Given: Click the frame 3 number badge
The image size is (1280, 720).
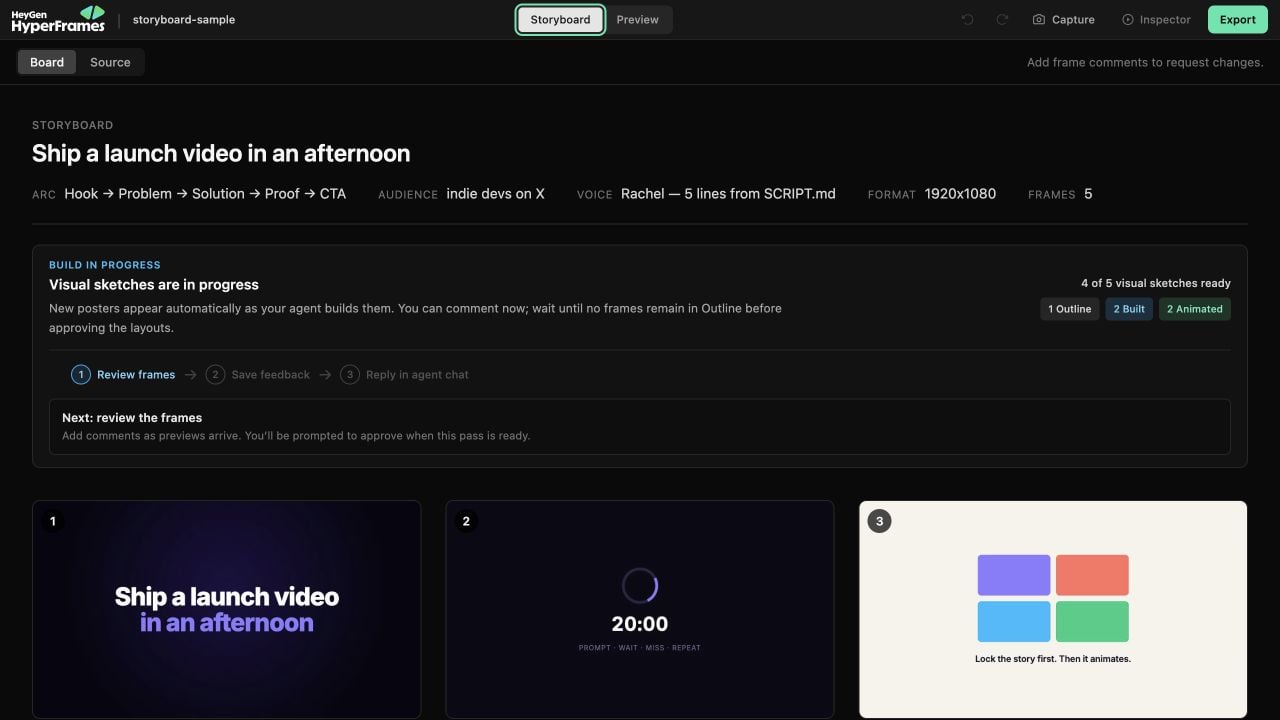Looking at the screenshot, I should pyautogui.click(x=879, y=521).
